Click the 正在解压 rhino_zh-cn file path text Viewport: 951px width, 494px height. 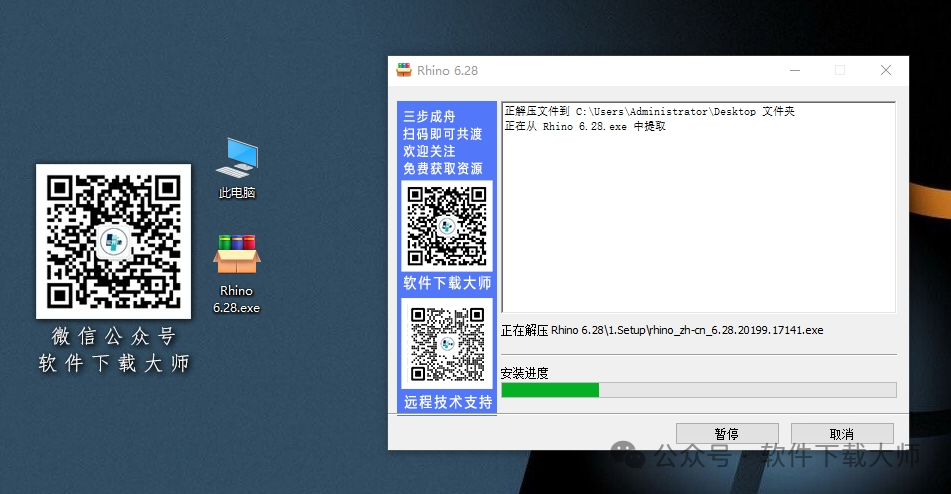[x=662, y=330]
